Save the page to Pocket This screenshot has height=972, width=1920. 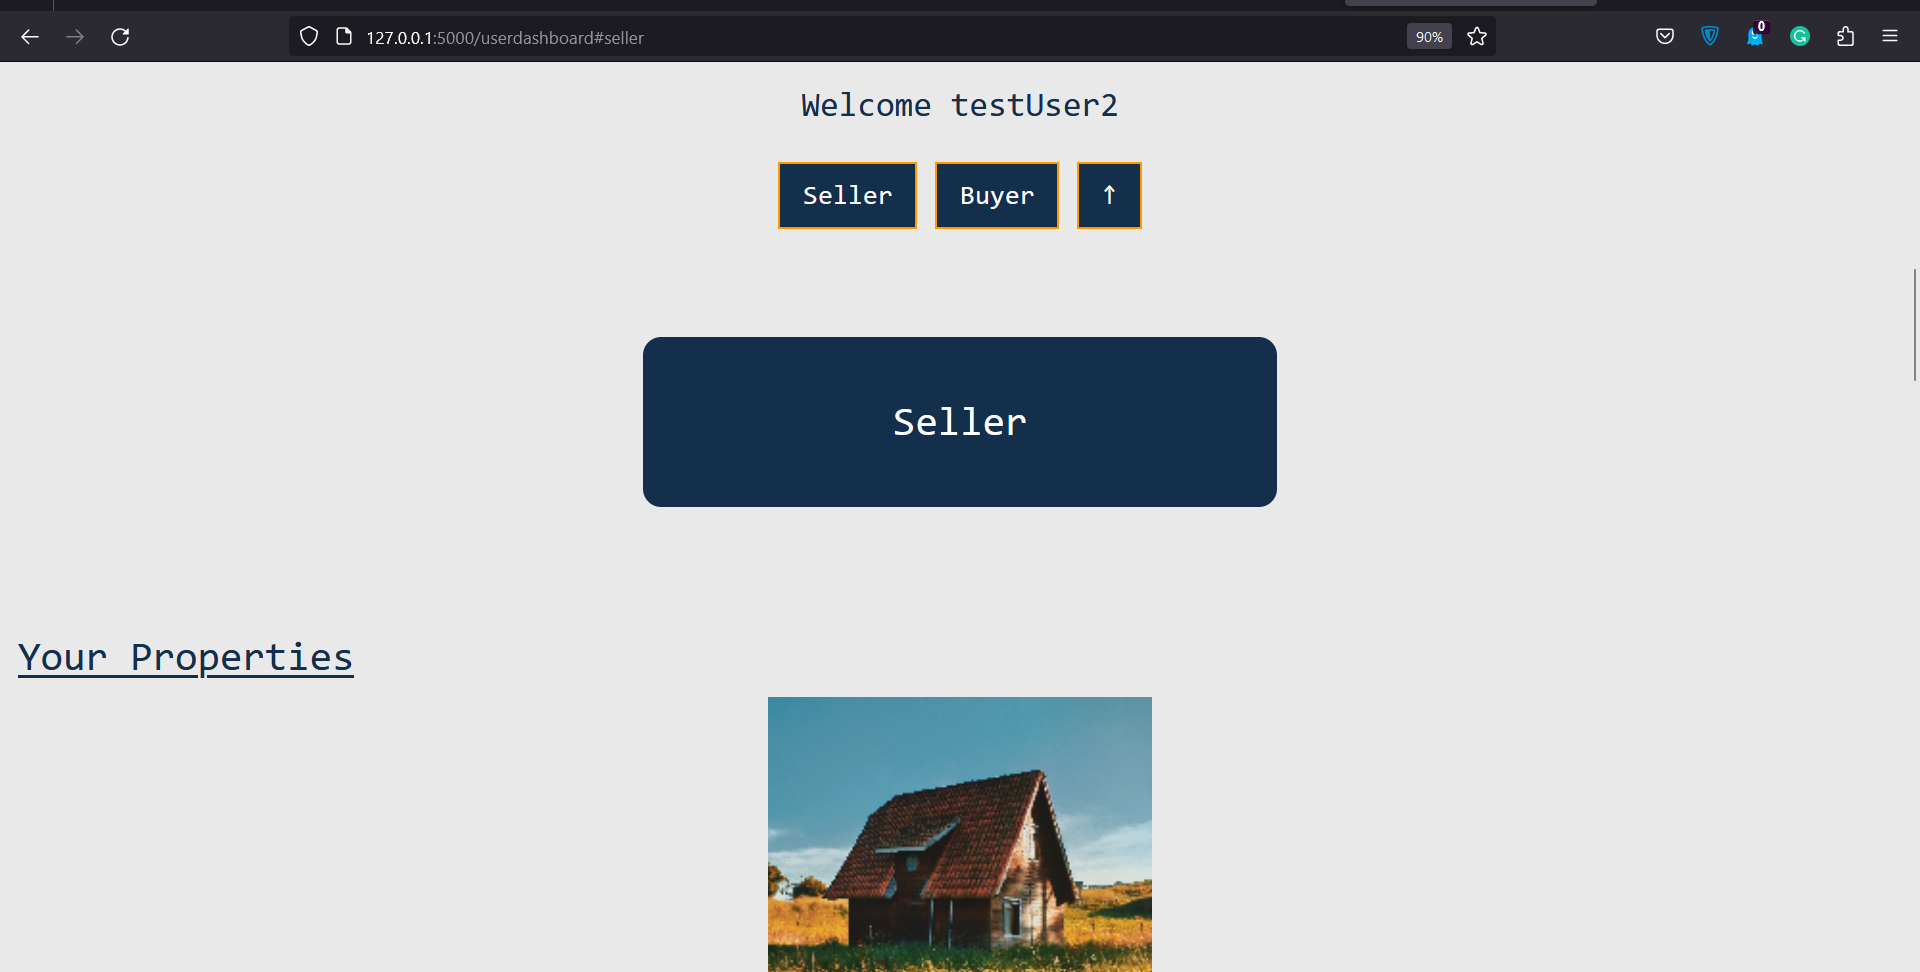tap(1665, 37)
